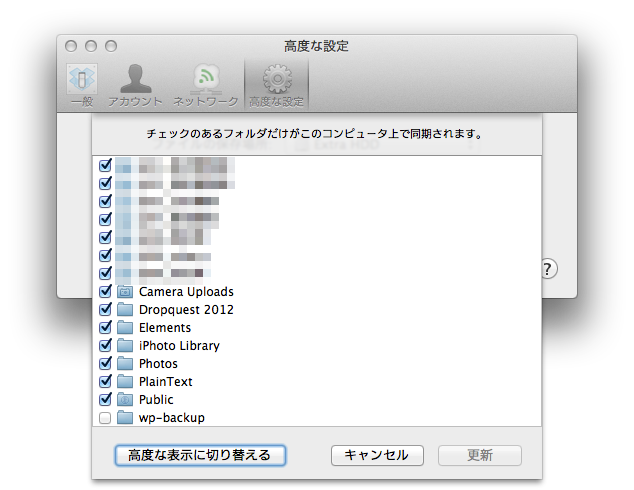The height and width of the screenshot is (490, 634).
Task: Uncheck the first blurred folder checkbox
Action: point(105,166)
